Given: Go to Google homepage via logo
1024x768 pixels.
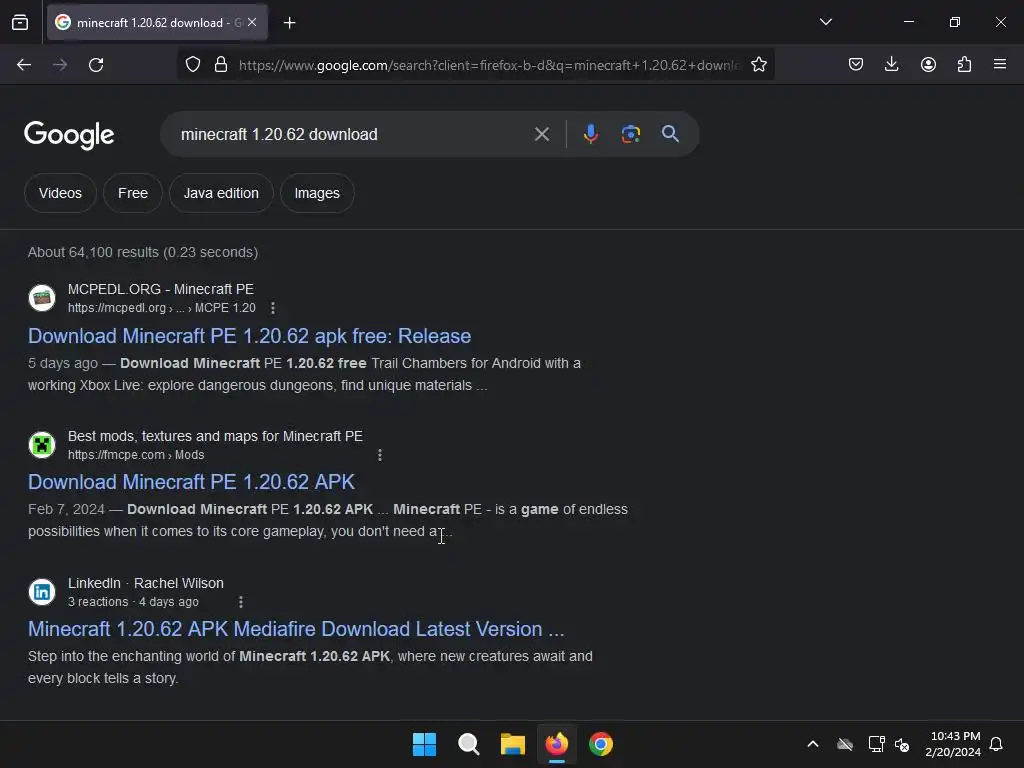Looking at the screenshot, I should point(69,135).
